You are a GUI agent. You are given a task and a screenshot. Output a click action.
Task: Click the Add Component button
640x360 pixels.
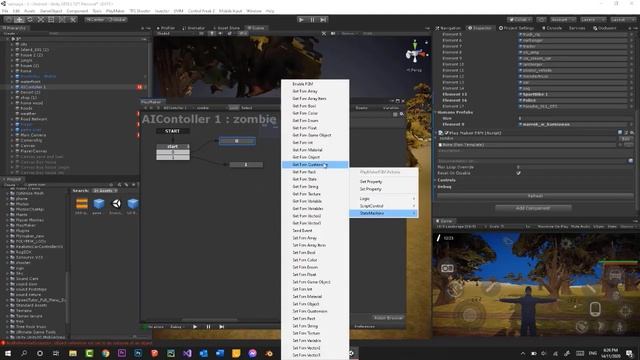[533, 208]
